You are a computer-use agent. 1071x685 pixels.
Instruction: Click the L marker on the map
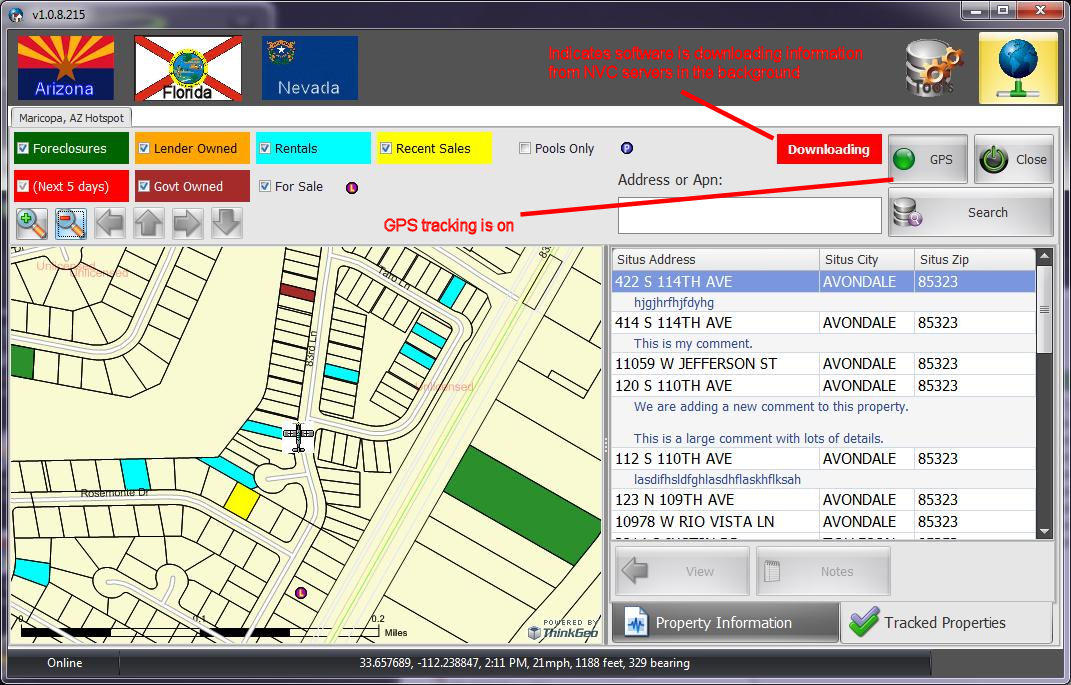point(301,593)
